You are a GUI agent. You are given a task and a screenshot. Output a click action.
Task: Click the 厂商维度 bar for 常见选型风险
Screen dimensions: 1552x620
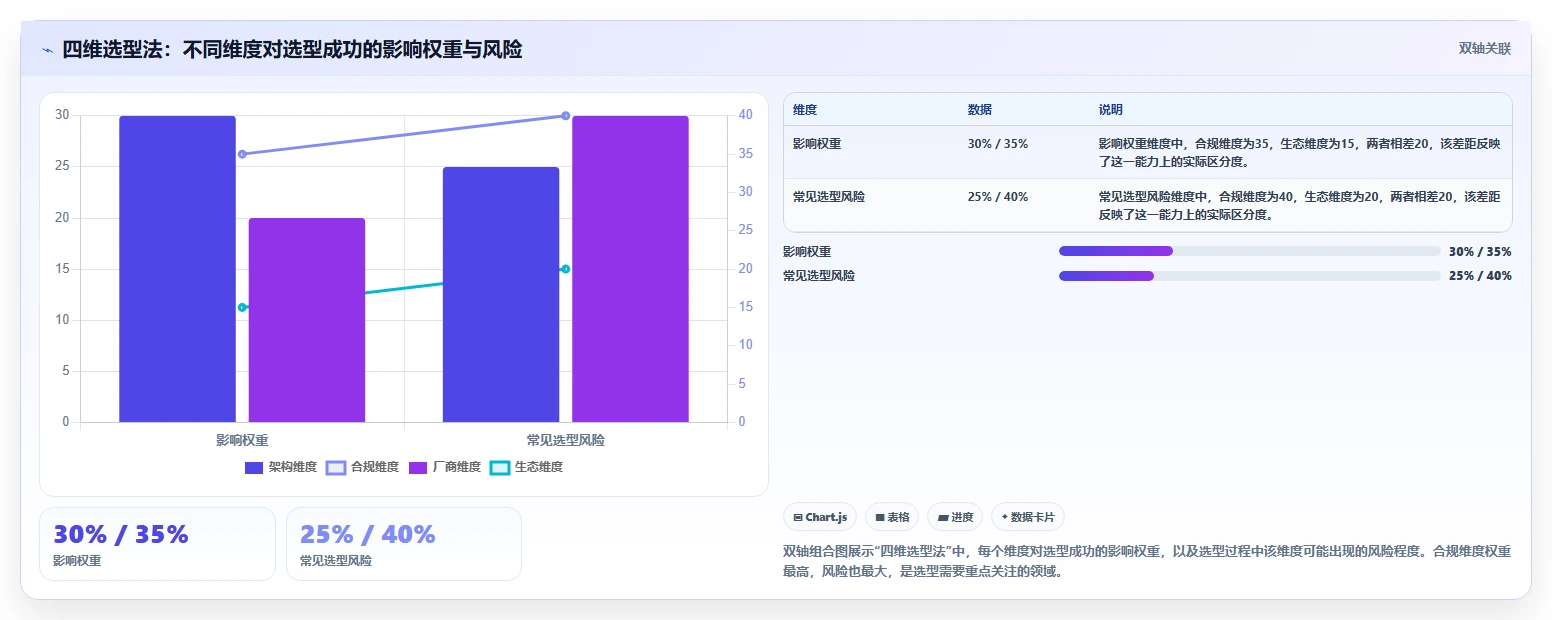click(x=630, y=269)
